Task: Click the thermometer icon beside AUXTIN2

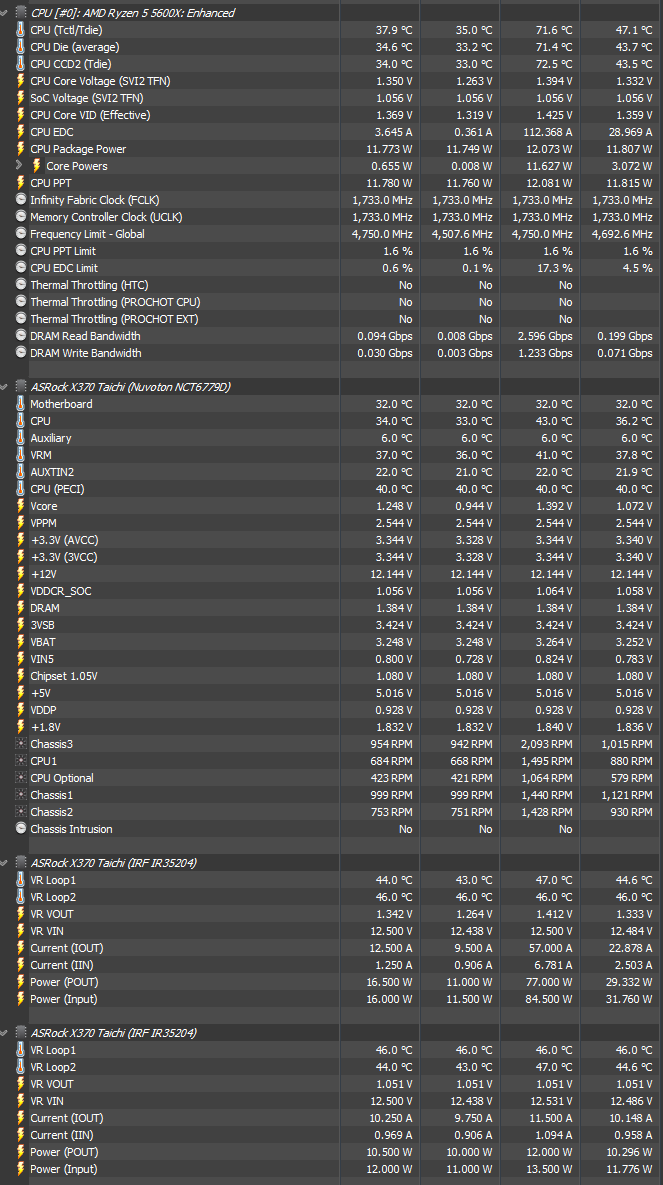Action: [20, 472]
